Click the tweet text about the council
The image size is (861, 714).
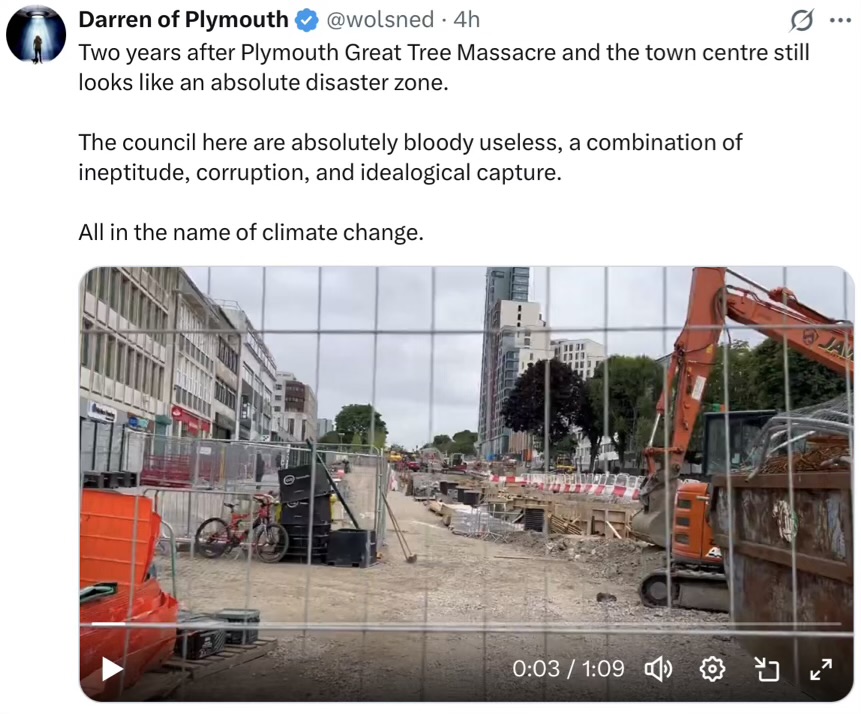pos(410,158)
